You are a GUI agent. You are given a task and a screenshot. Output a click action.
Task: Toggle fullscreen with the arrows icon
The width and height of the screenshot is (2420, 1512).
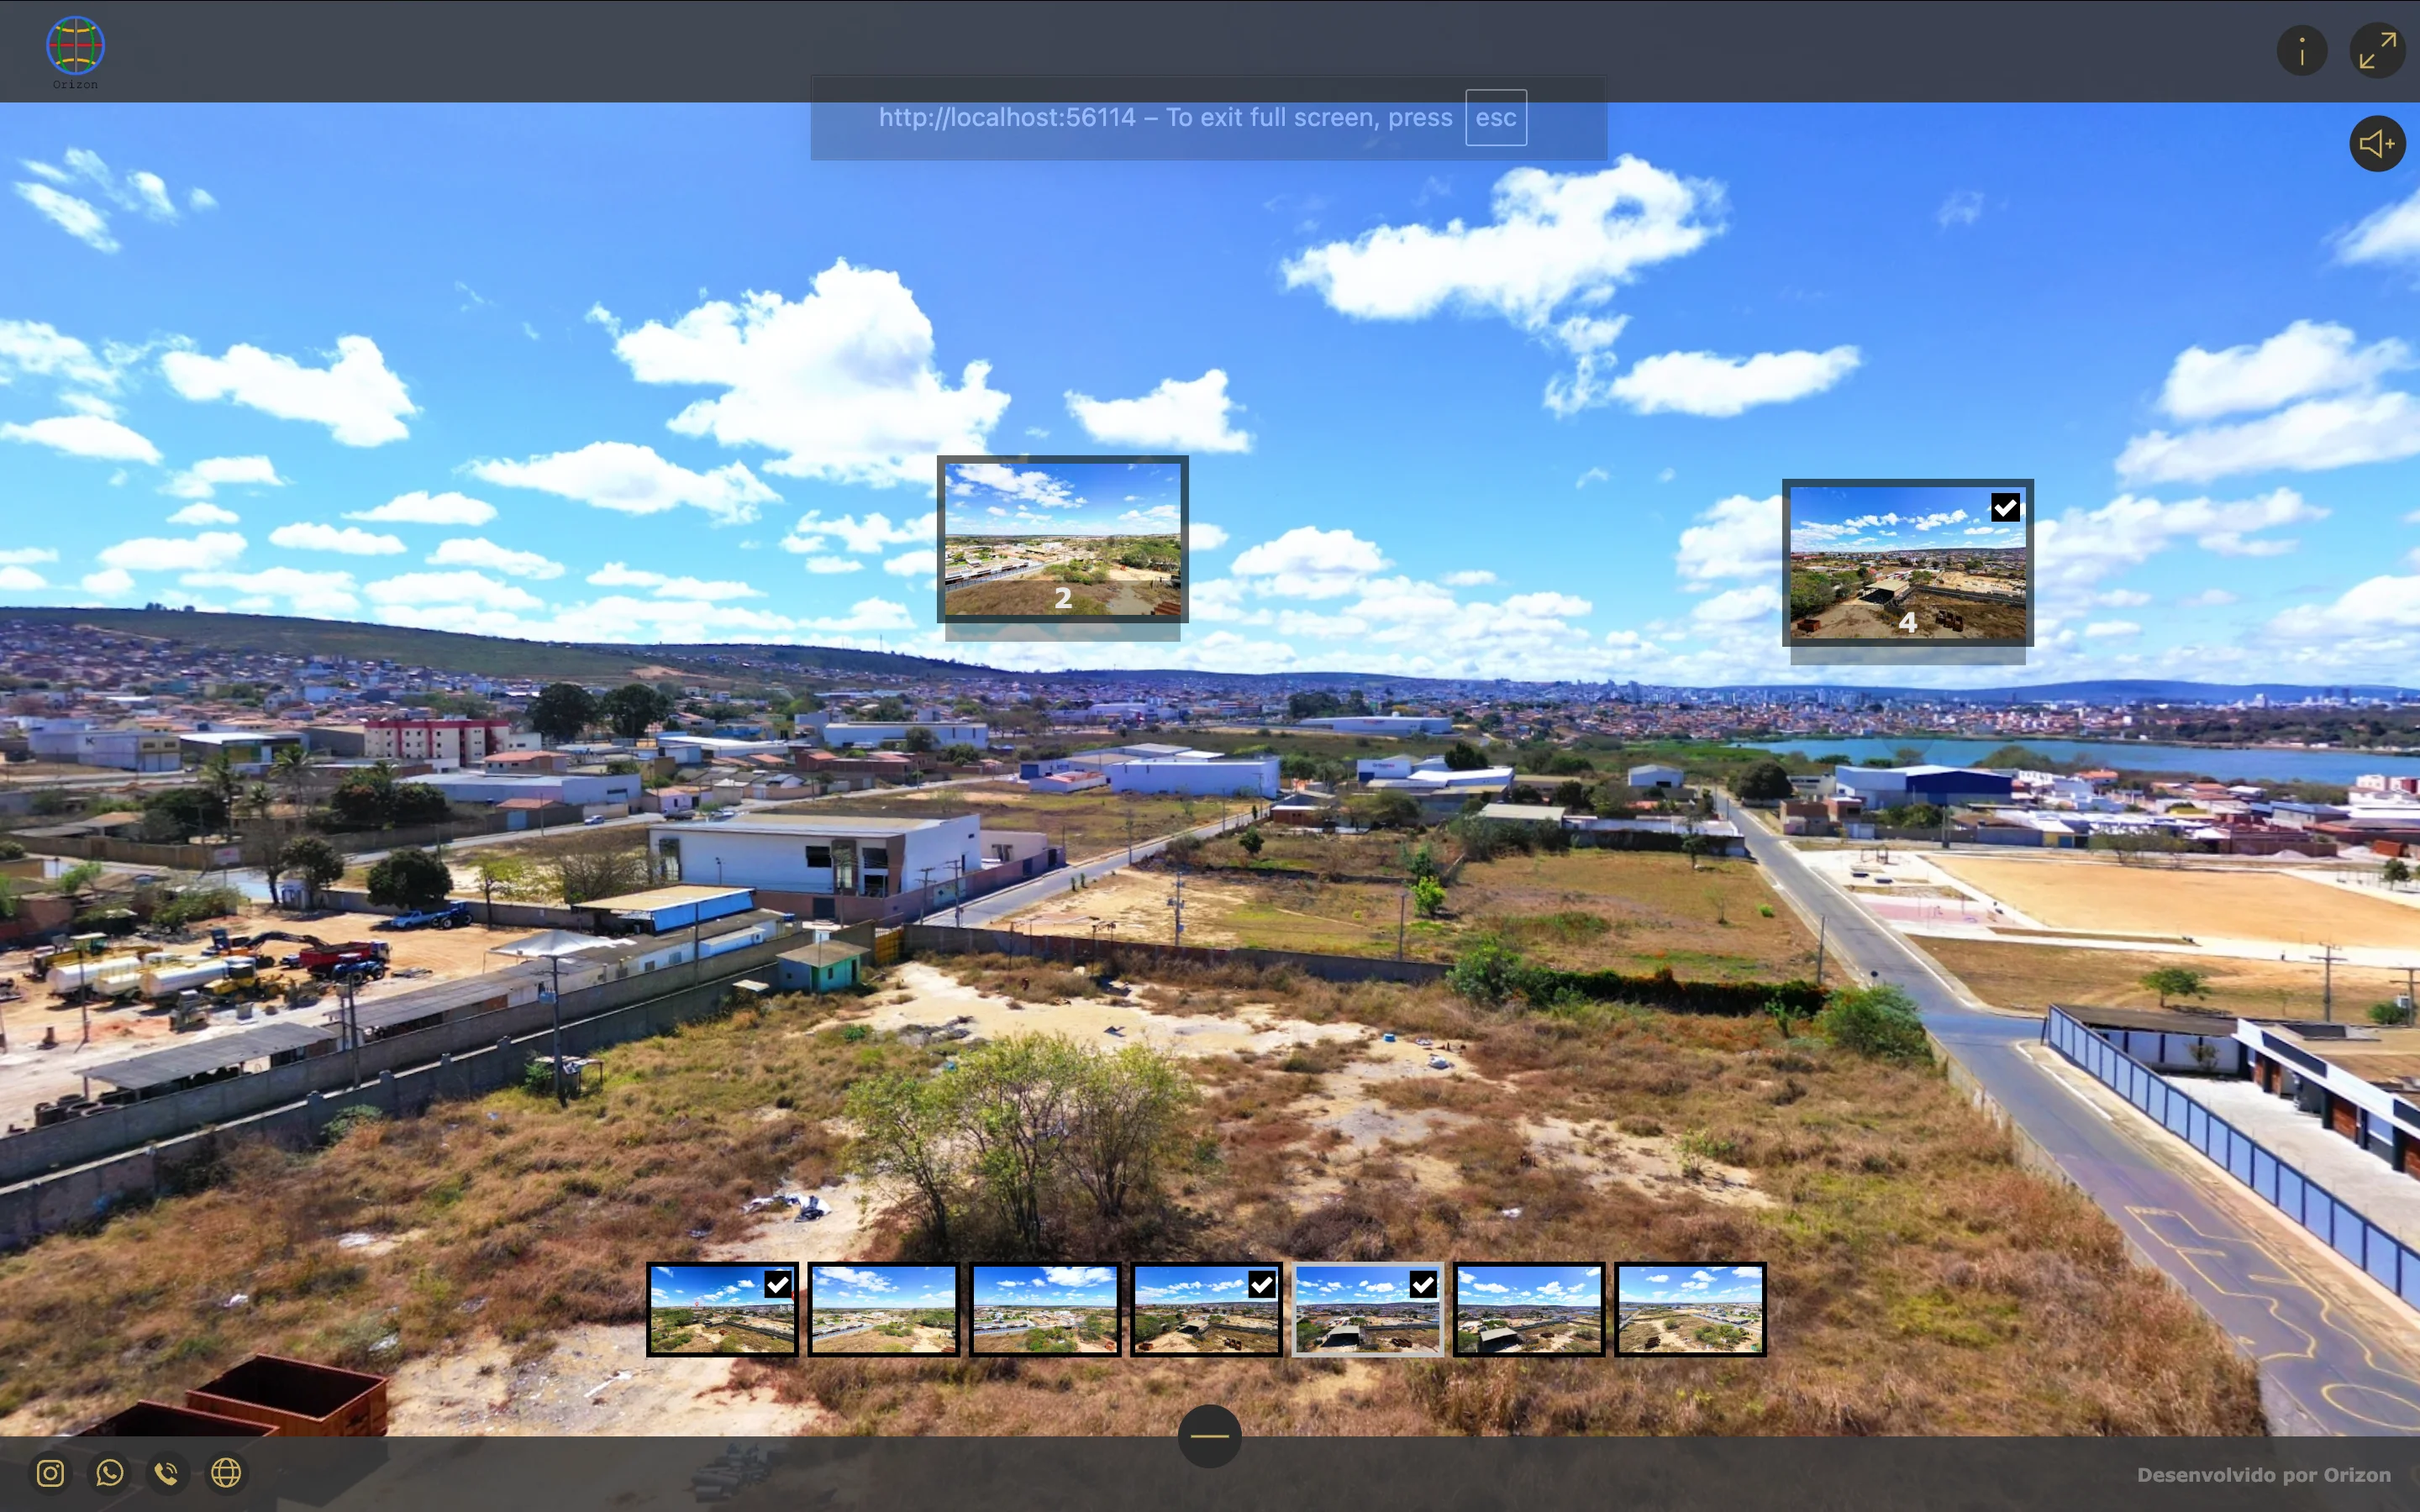point(2377,50)
